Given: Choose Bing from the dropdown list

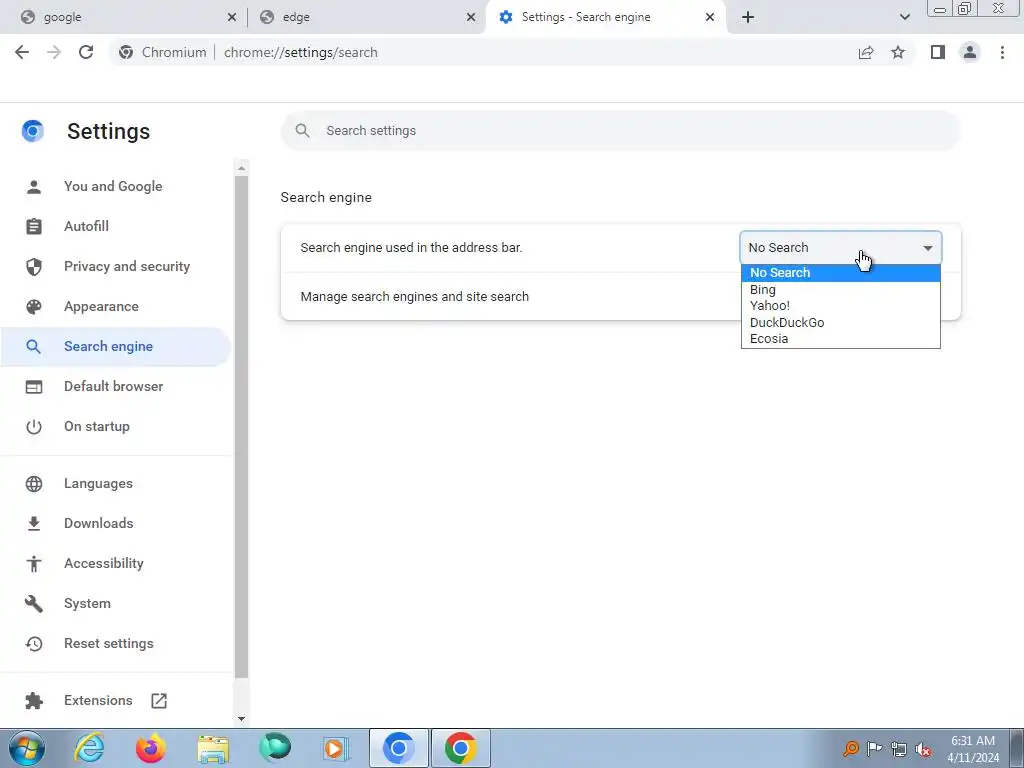Looking at the screenshot, I should tap(840, 289).
